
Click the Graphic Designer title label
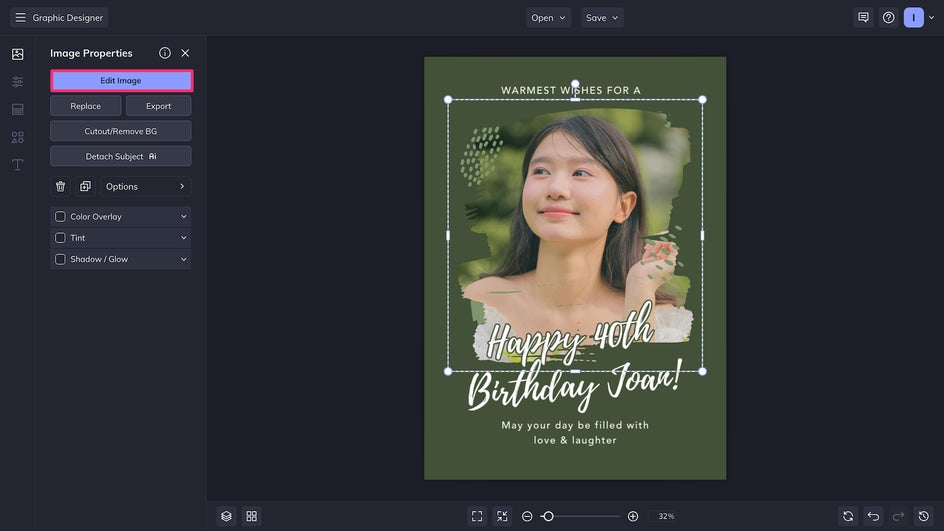click(x=67, y=17)
